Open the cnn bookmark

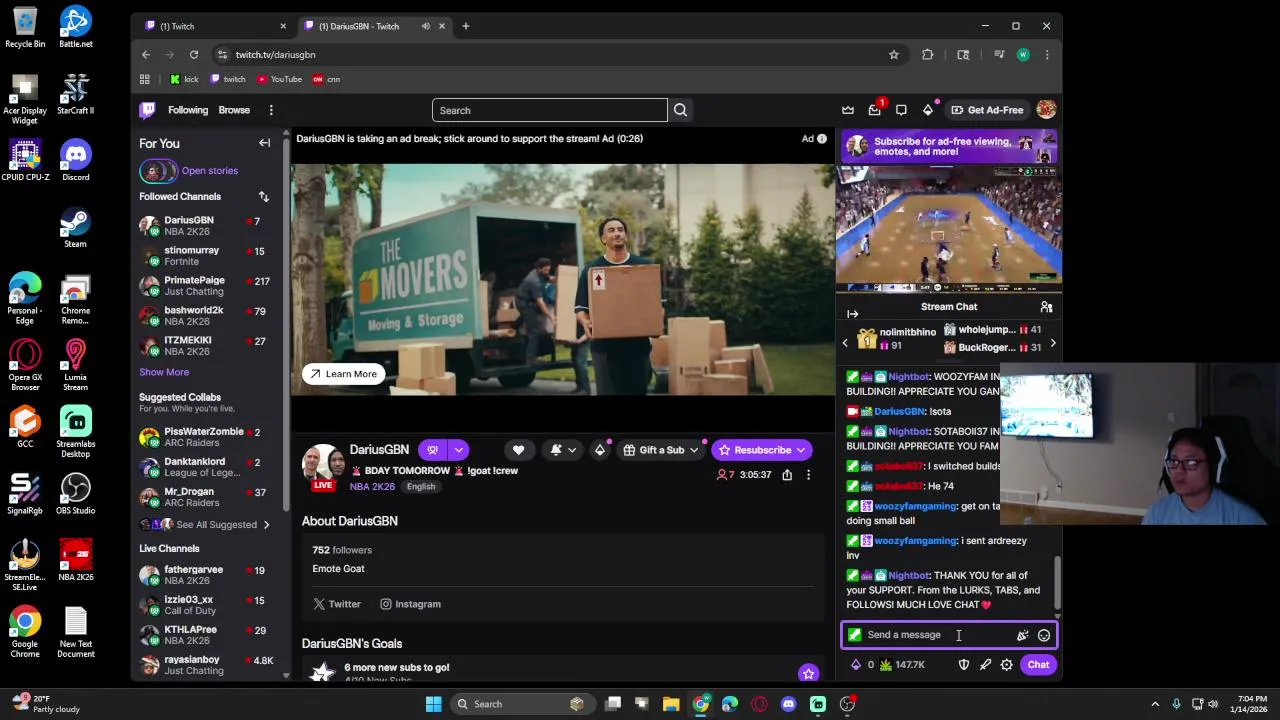point(327,79)
